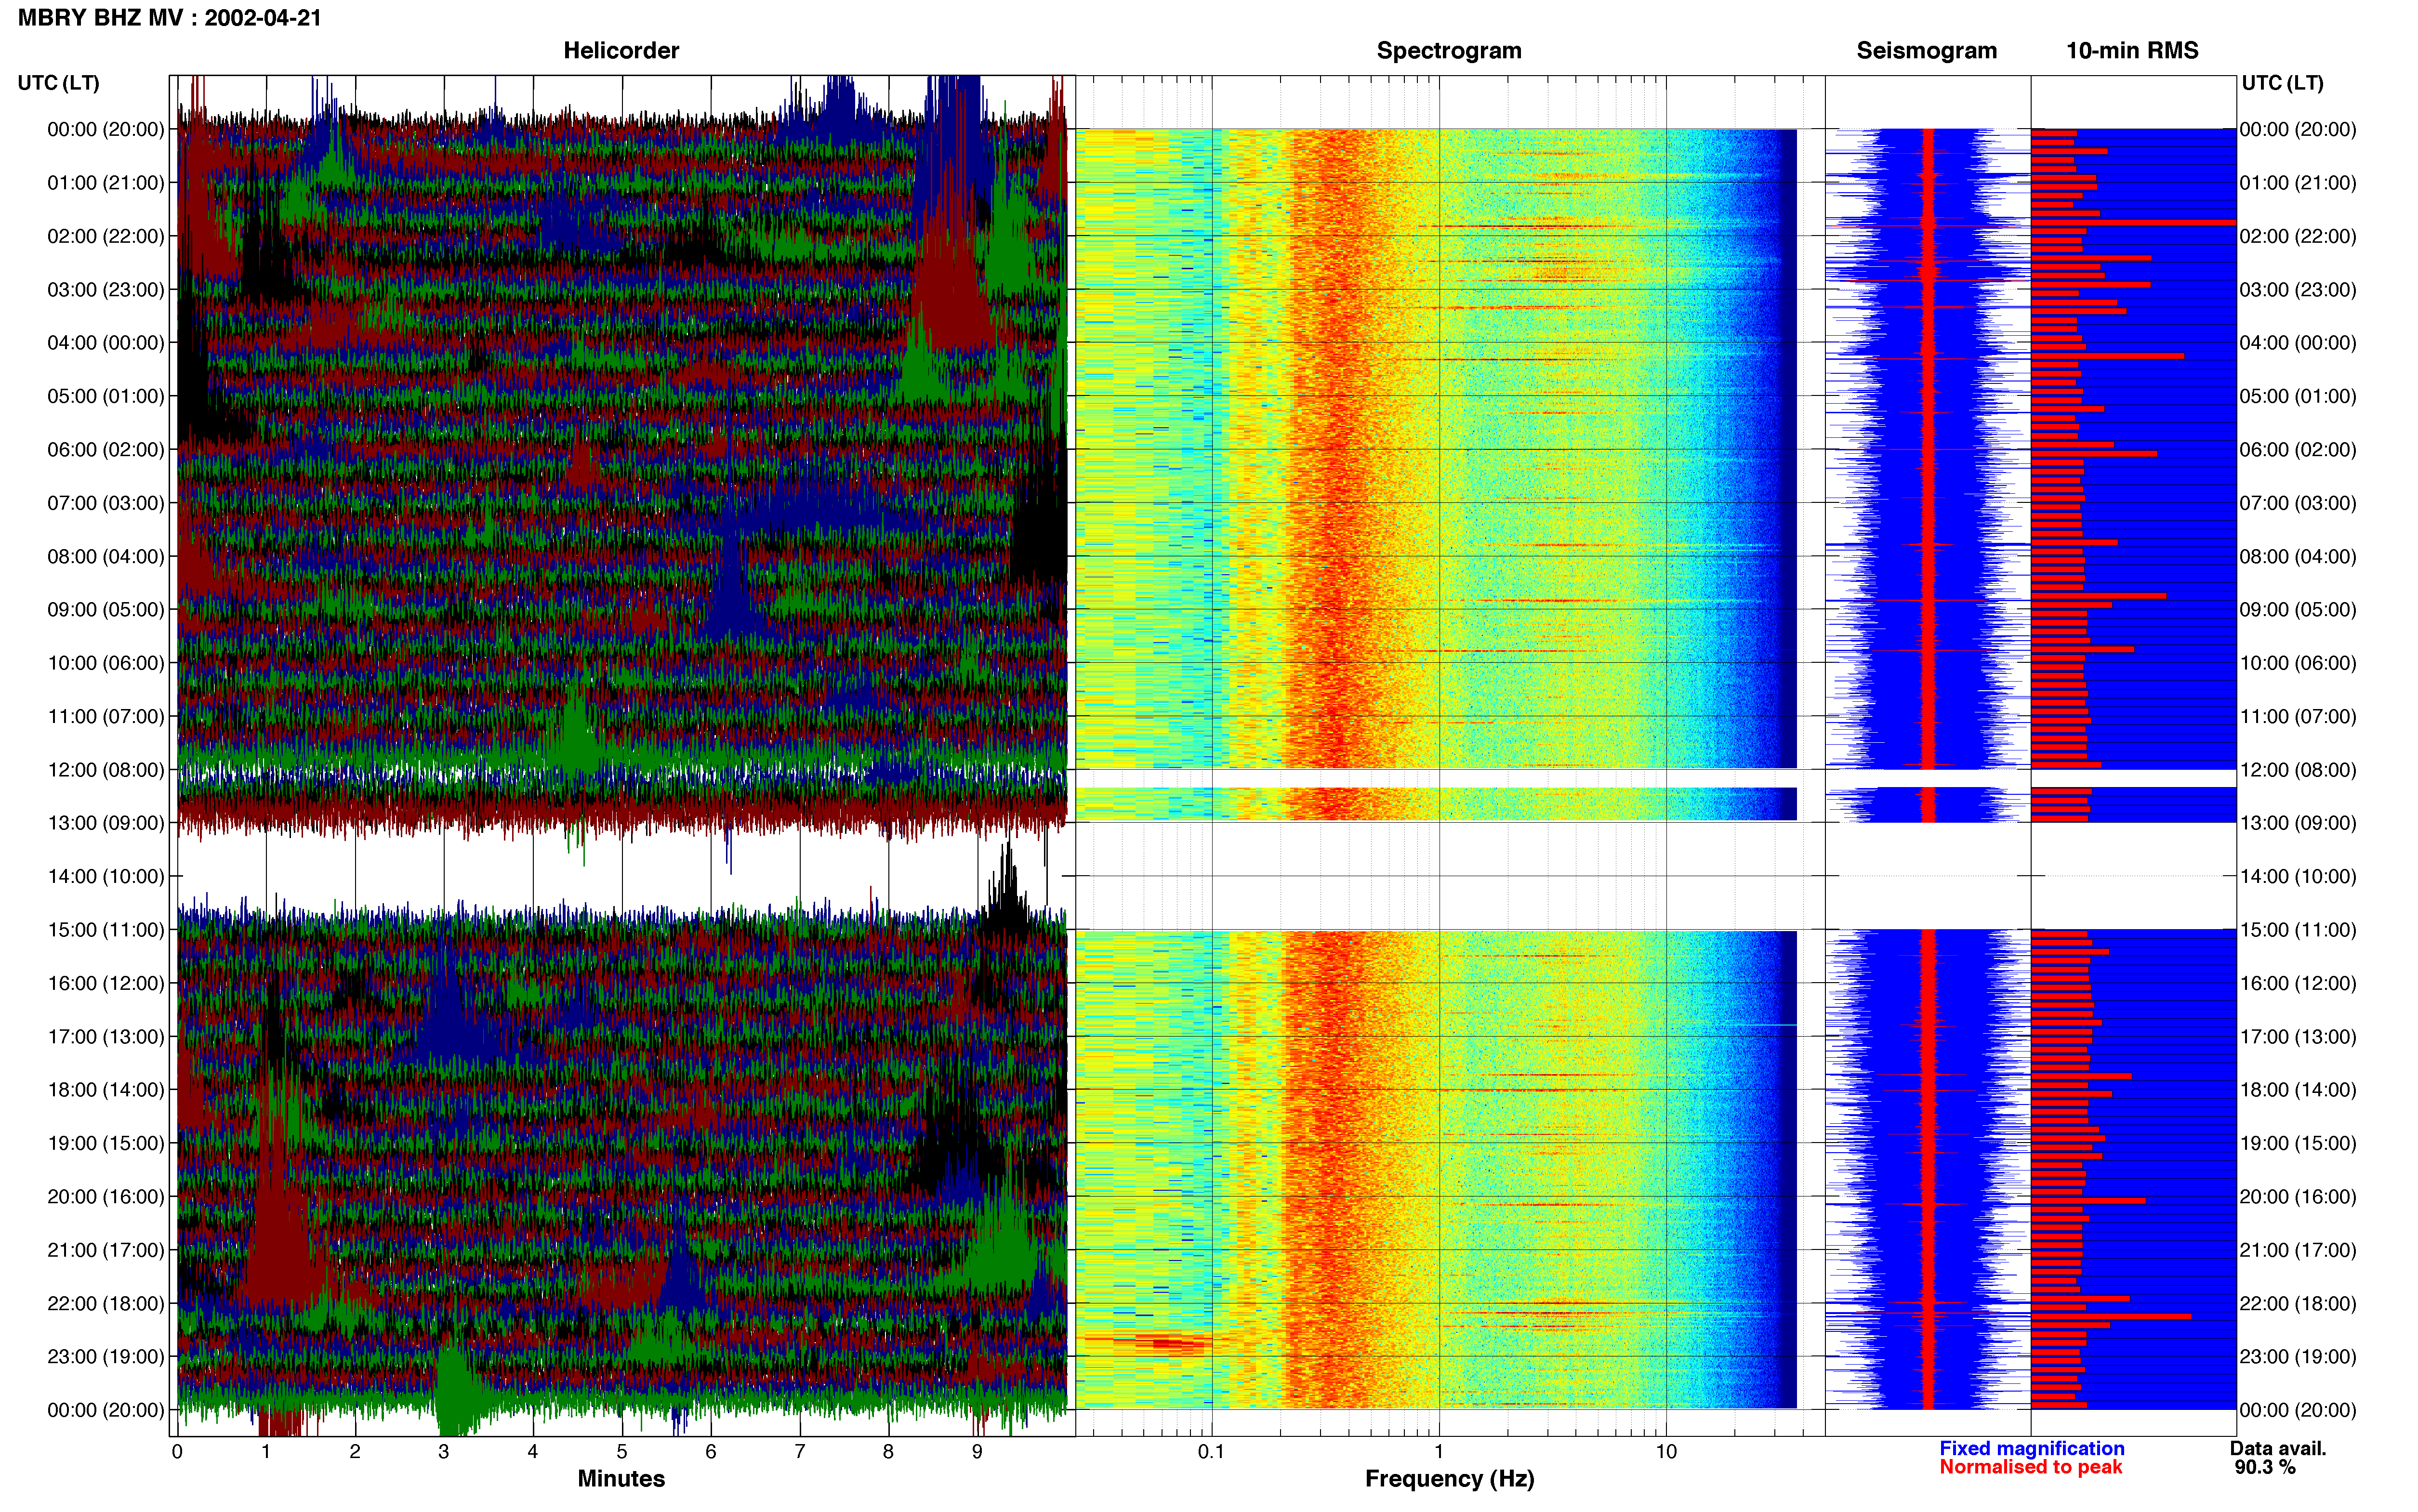Viewport: 2418px width, 1512px height.
Task: Click the '2' tick on the Minutes axis
Action: [355, 1451]
